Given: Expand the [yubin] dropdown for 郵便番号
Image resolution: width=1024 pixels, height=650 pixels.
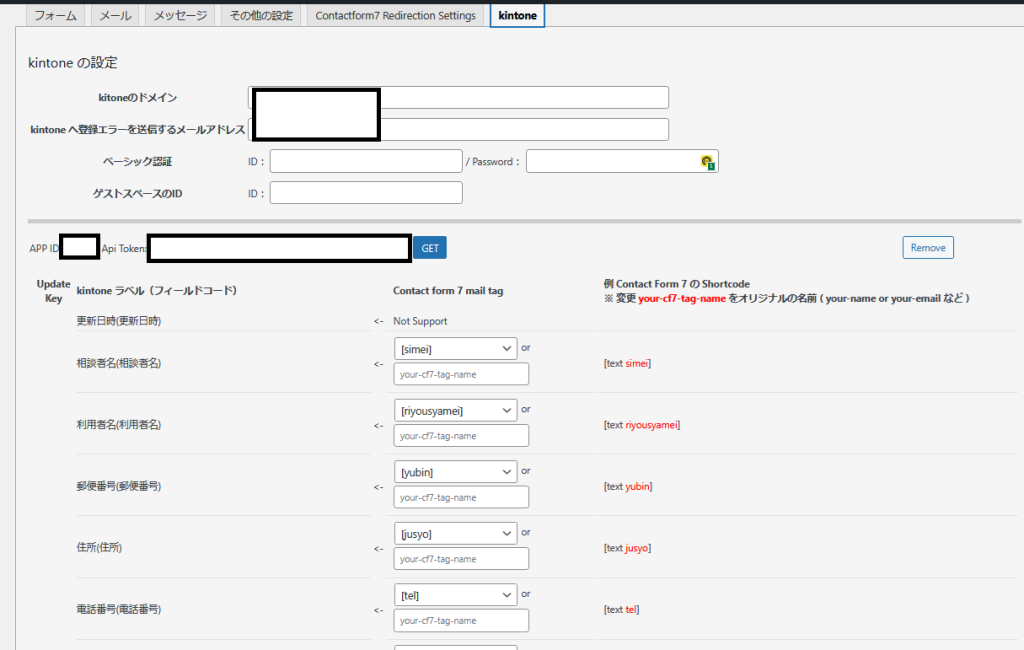Looking at the screenshot, I should tap(456, 472).
